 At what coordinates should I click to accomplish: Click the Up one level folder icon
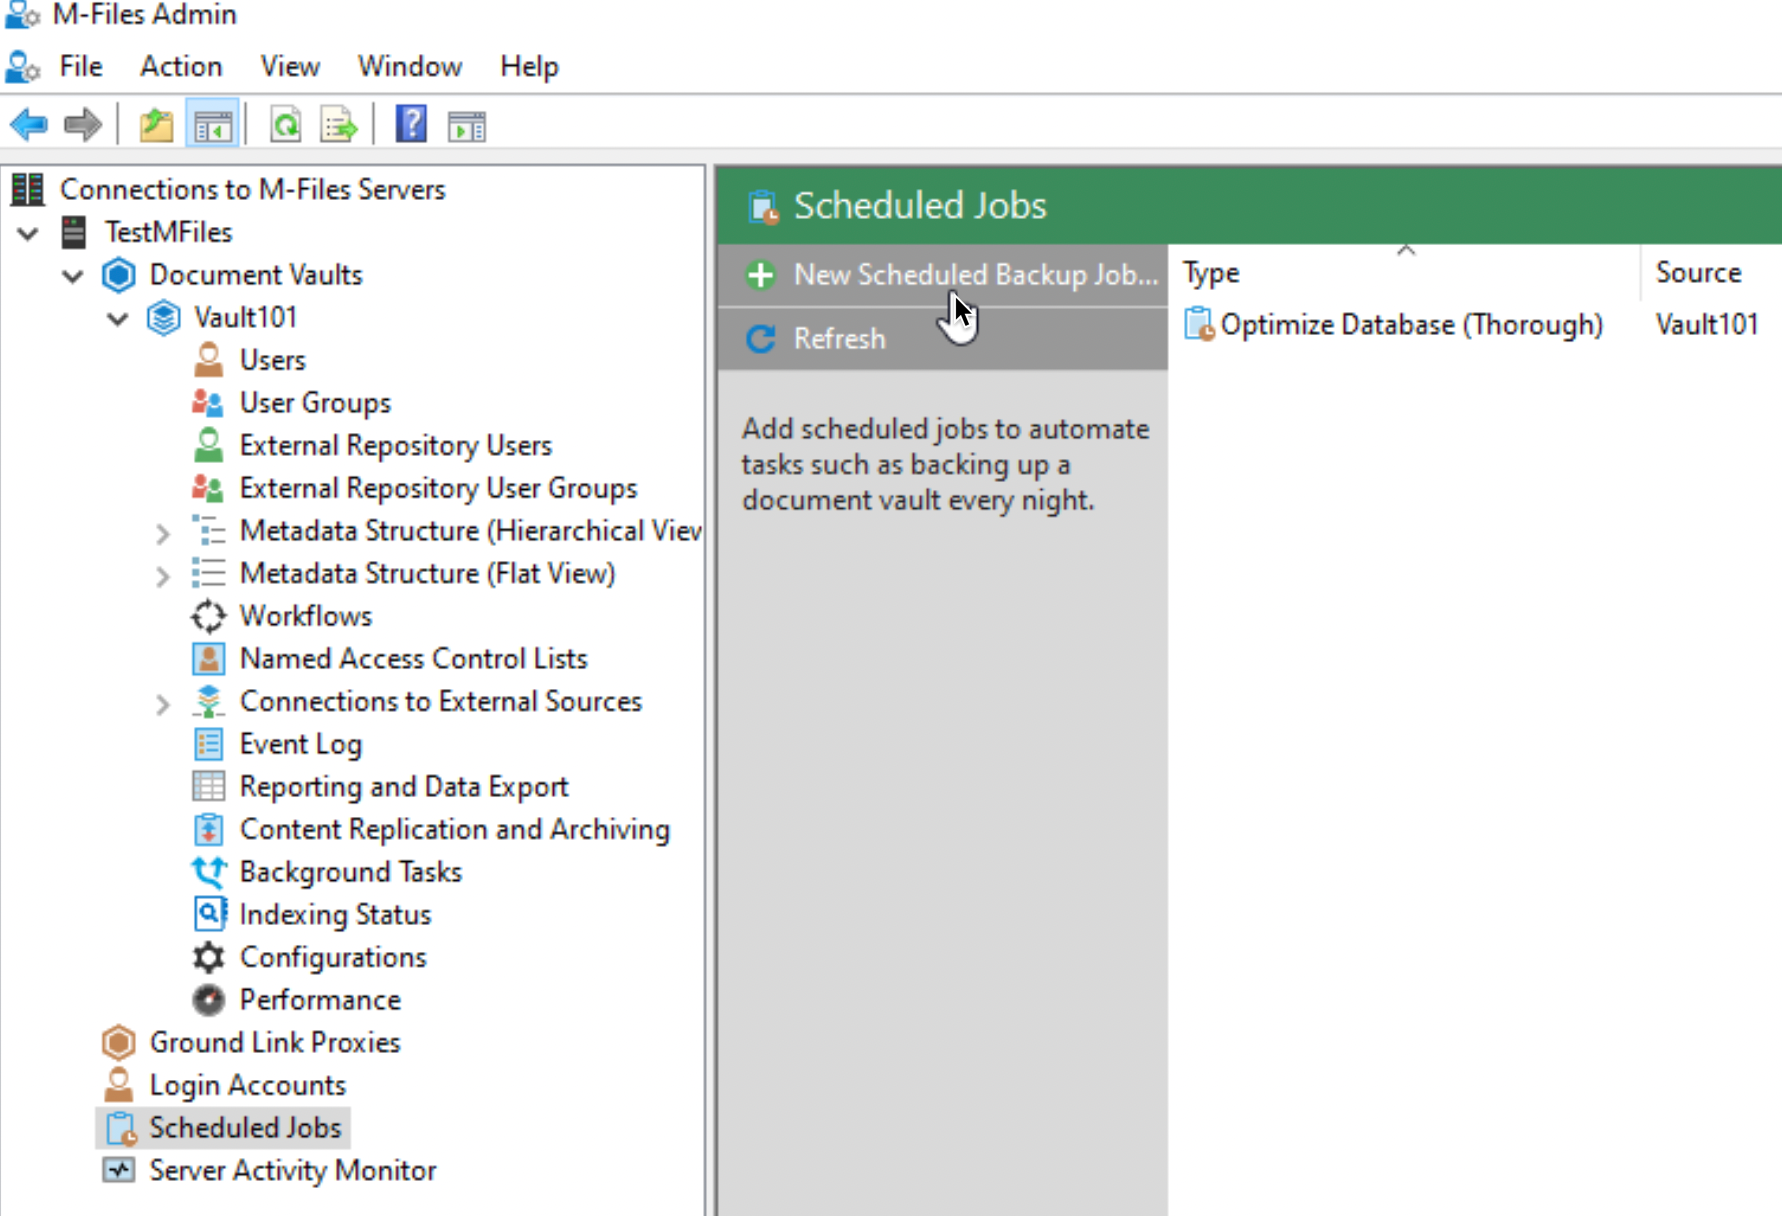pos(156,126)
